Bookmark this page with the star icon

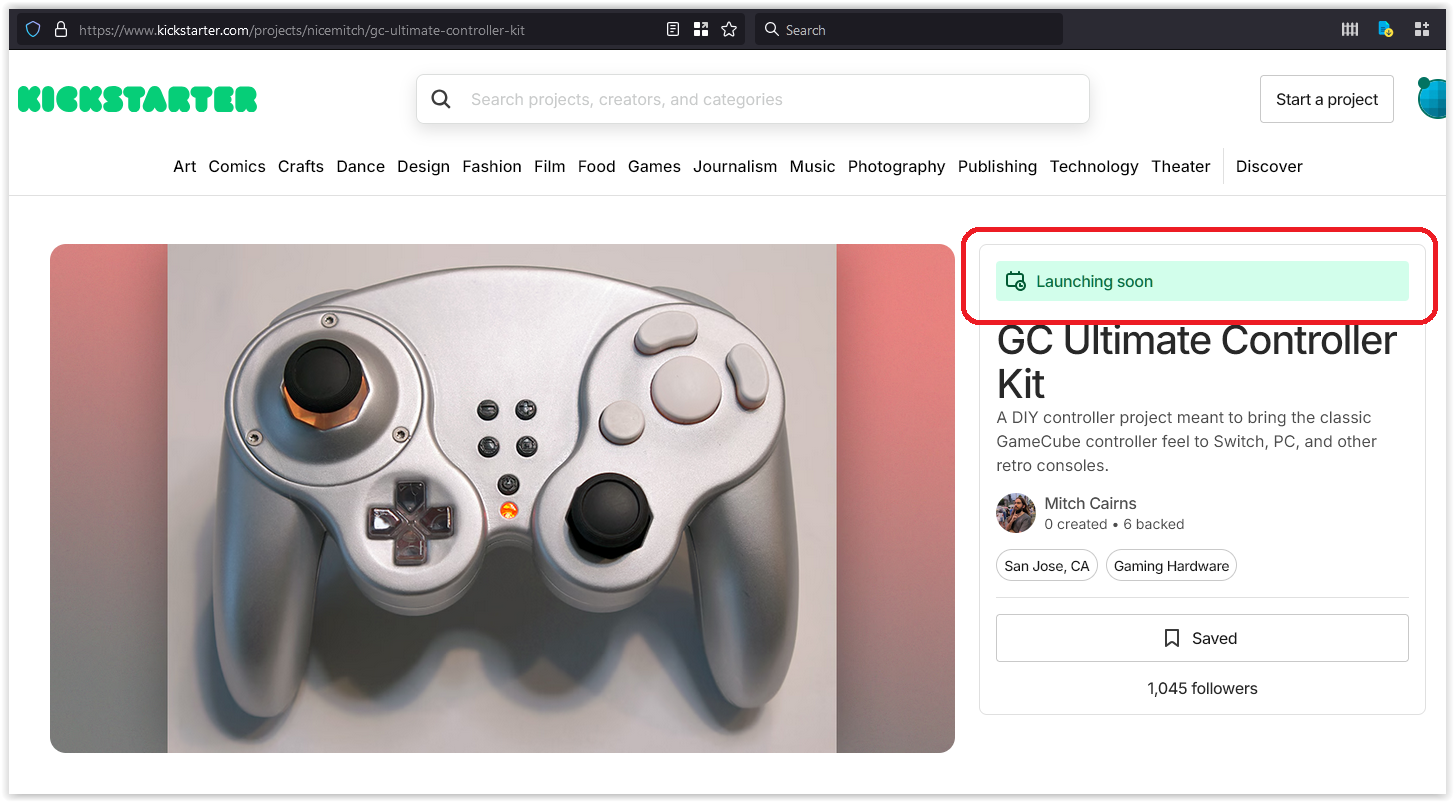729,30
